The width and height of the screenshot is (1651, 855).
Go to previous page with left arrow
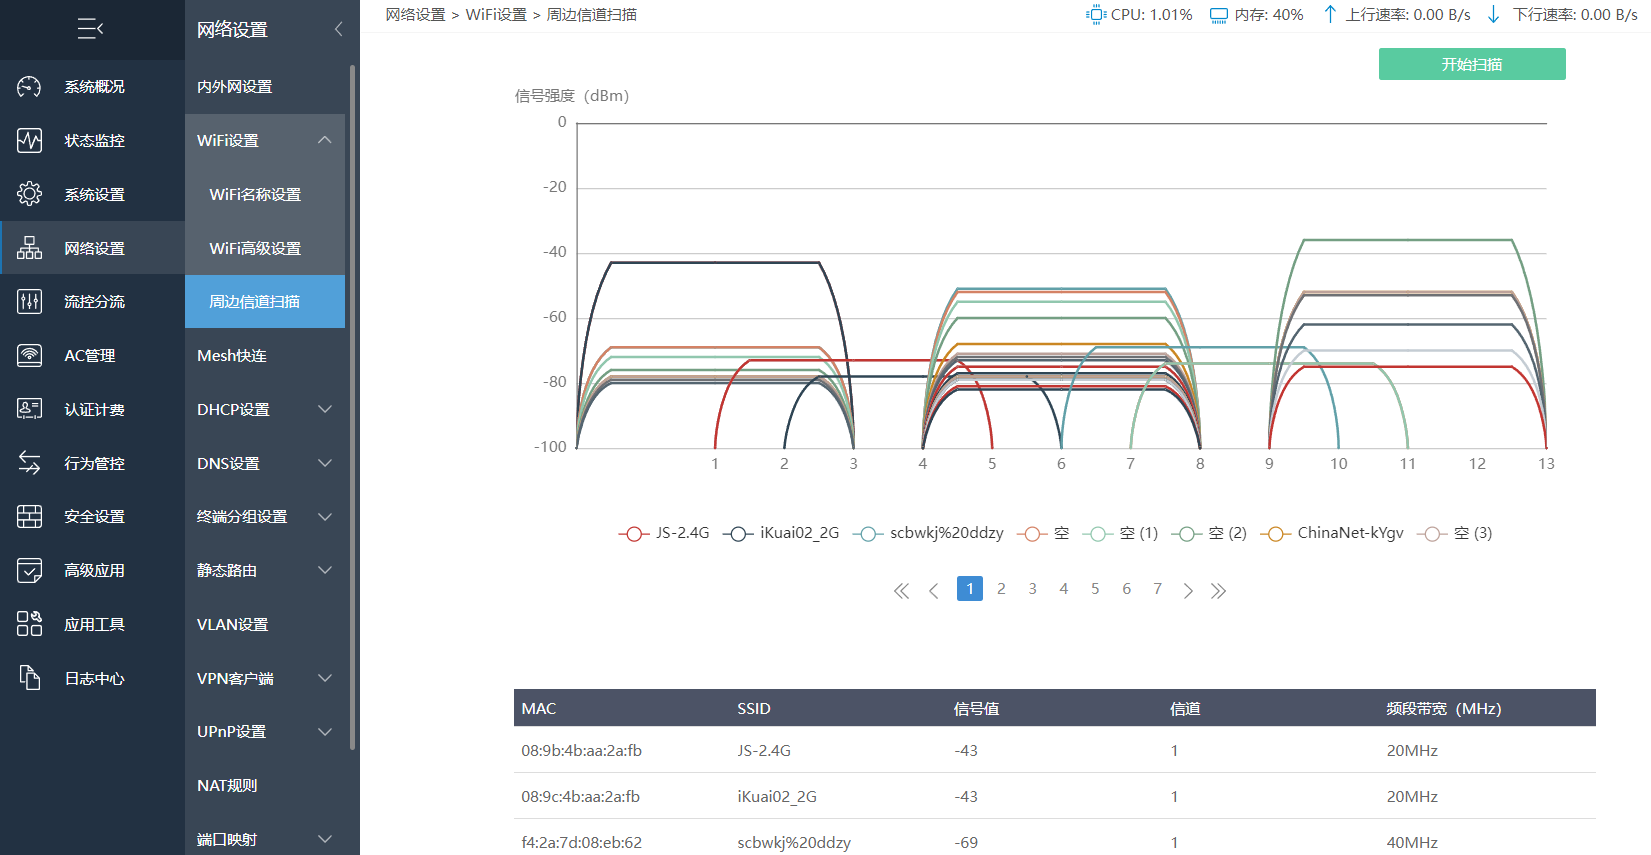coord(934,591)
